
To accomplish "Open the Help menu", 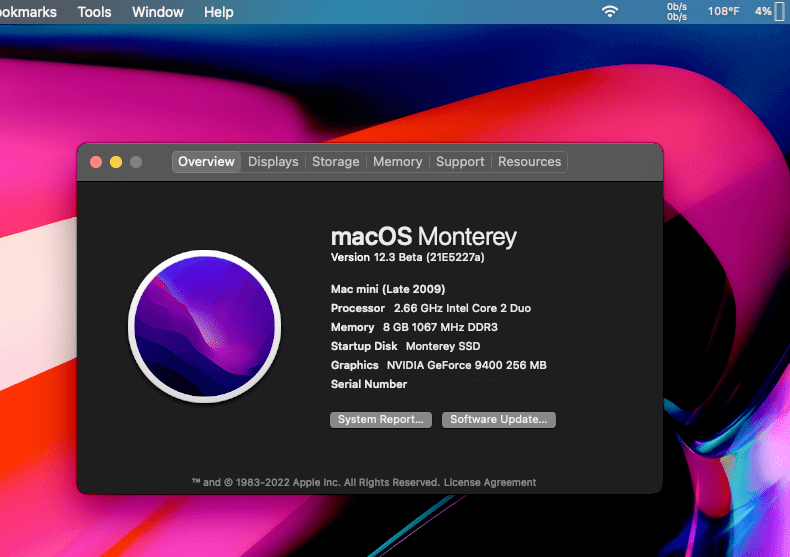I will pos(219,12).
